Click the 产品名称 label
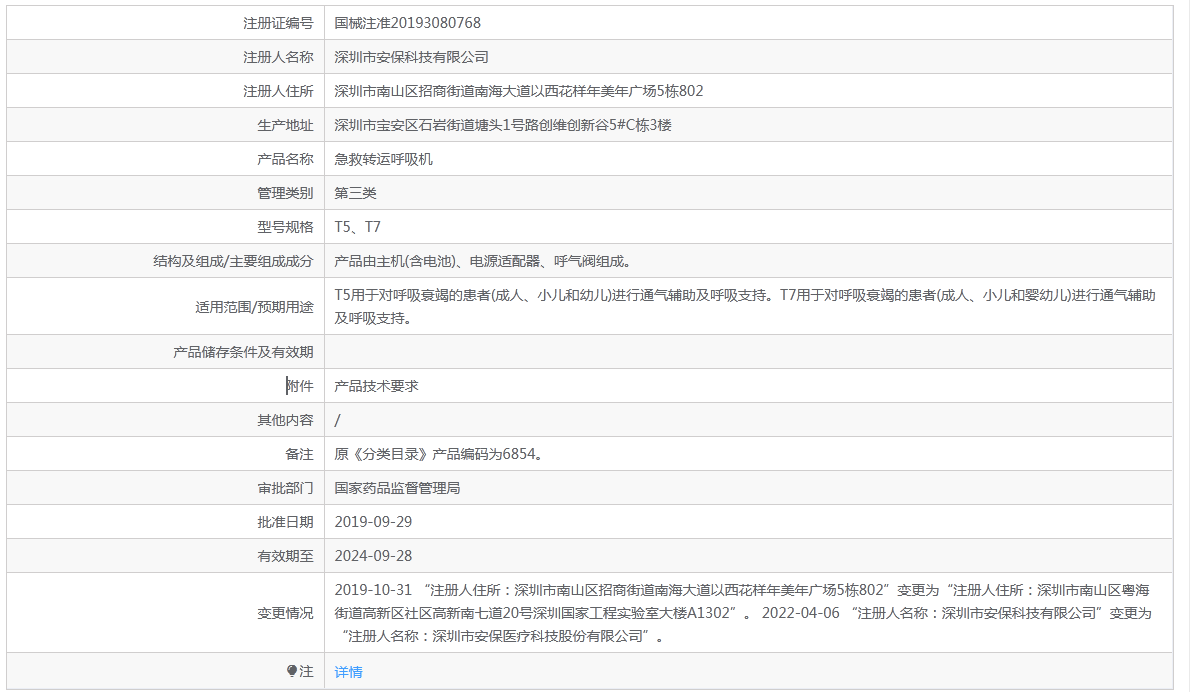 pos(285,159)
